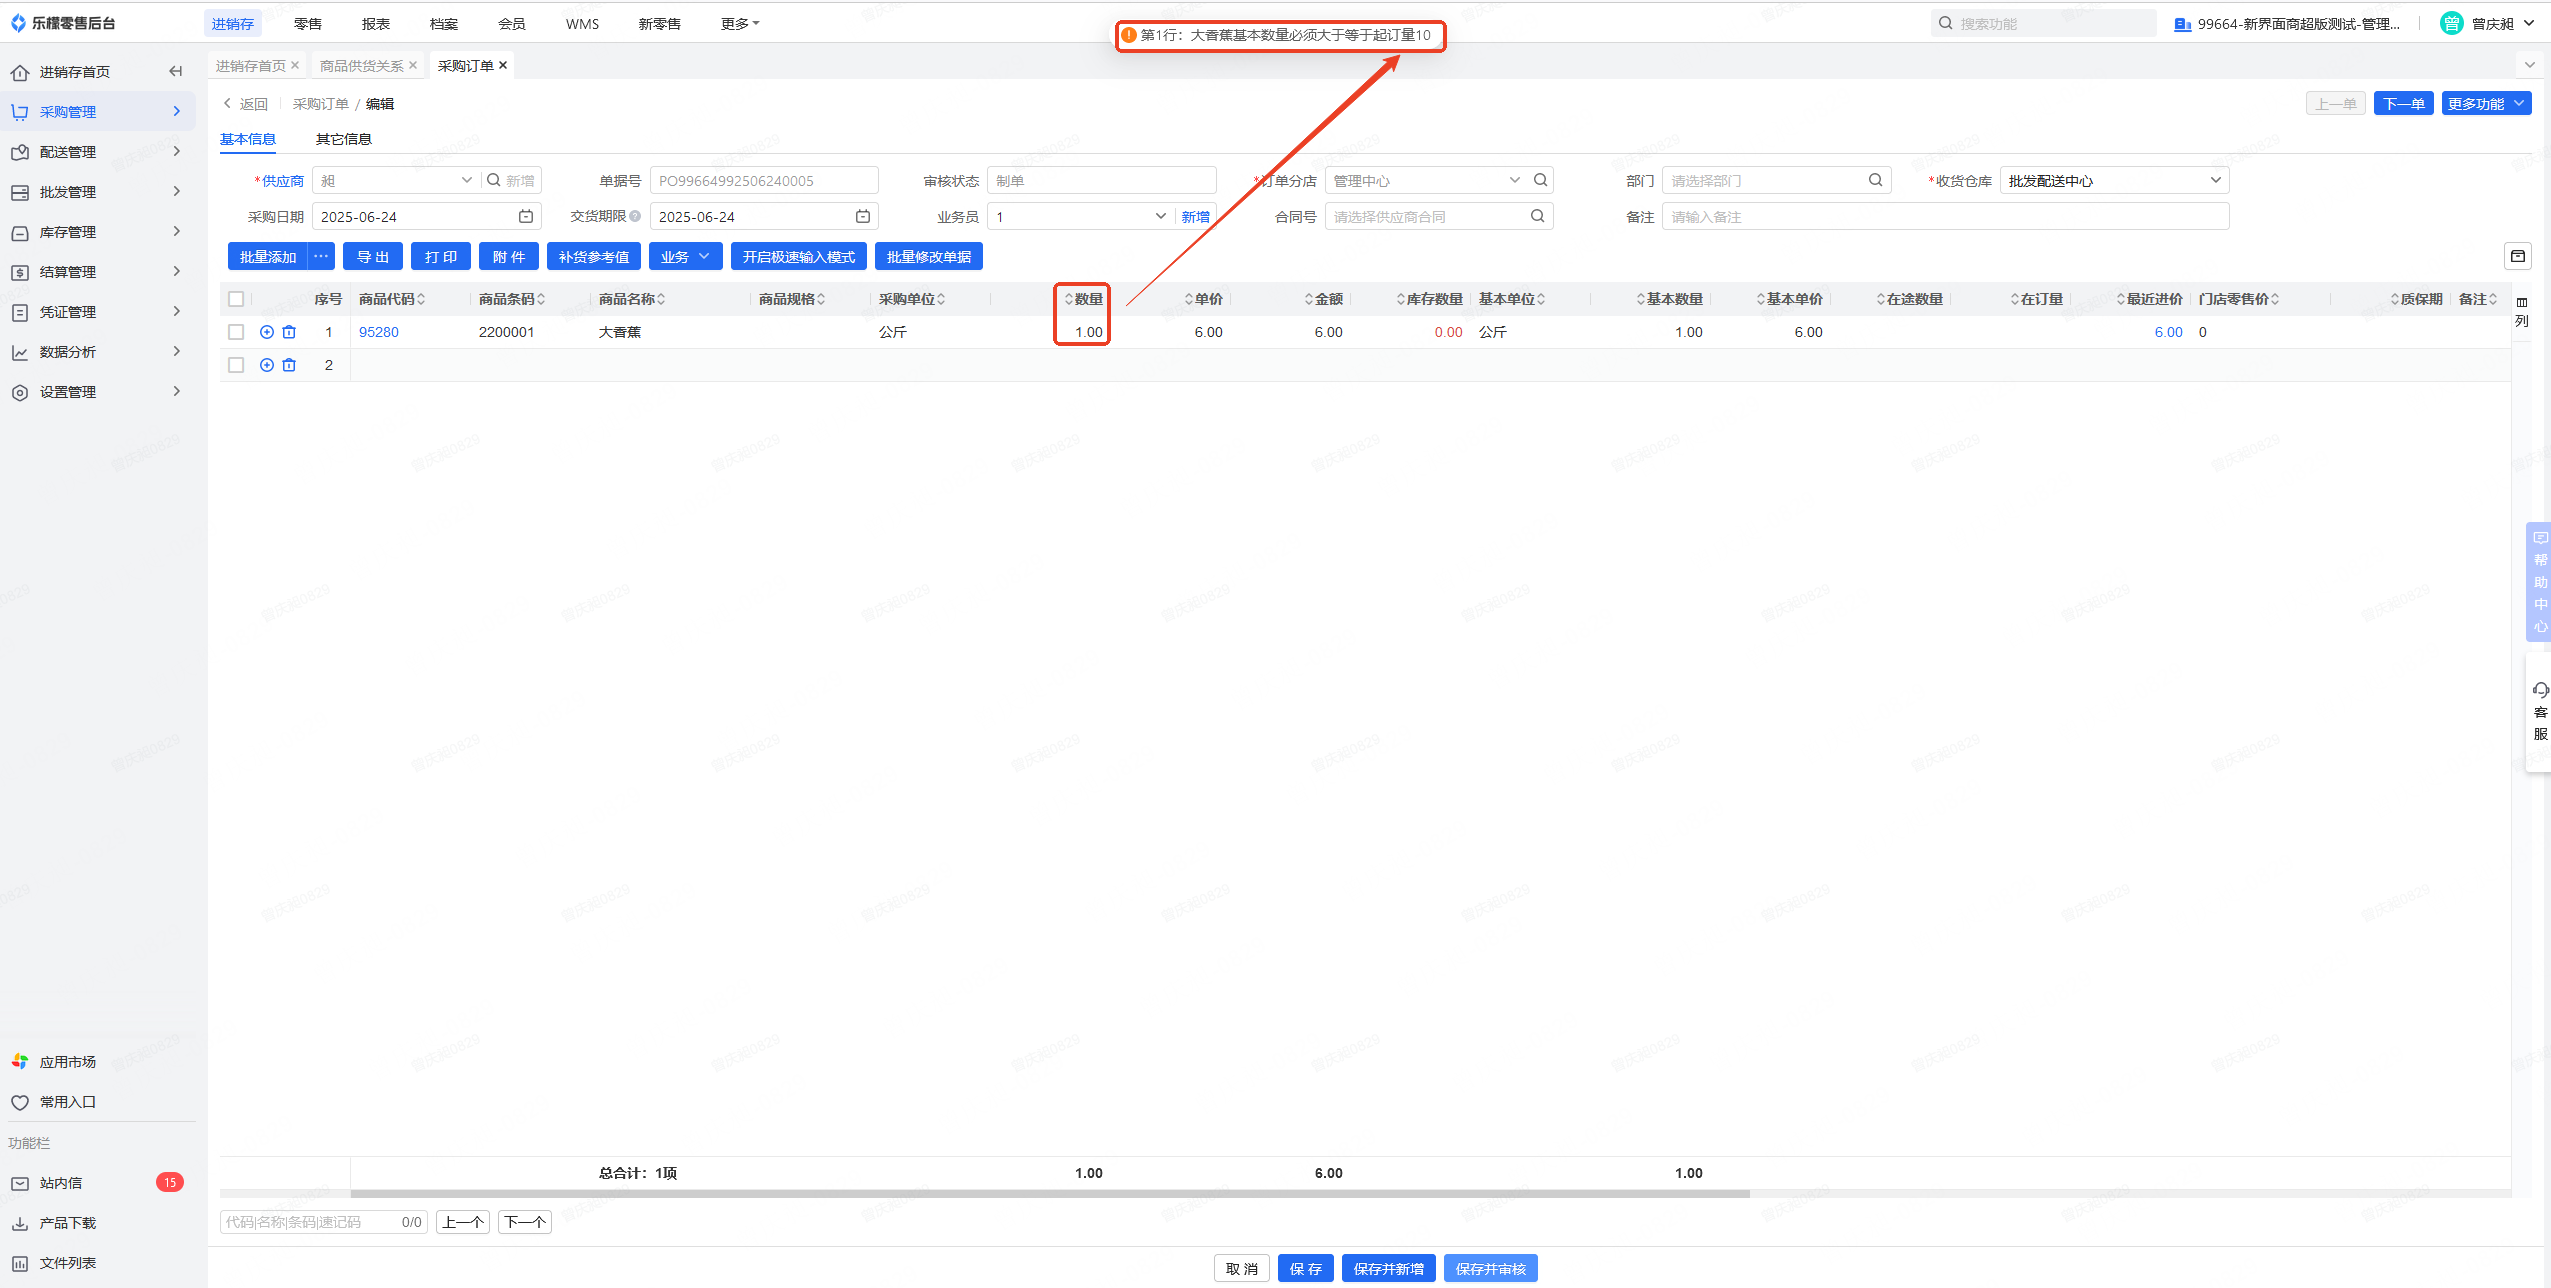The height and width of the screenshot is (1288, 2551).
Task: Open 文件列表 in the sidebar
Action: [x=67, y=1263]
